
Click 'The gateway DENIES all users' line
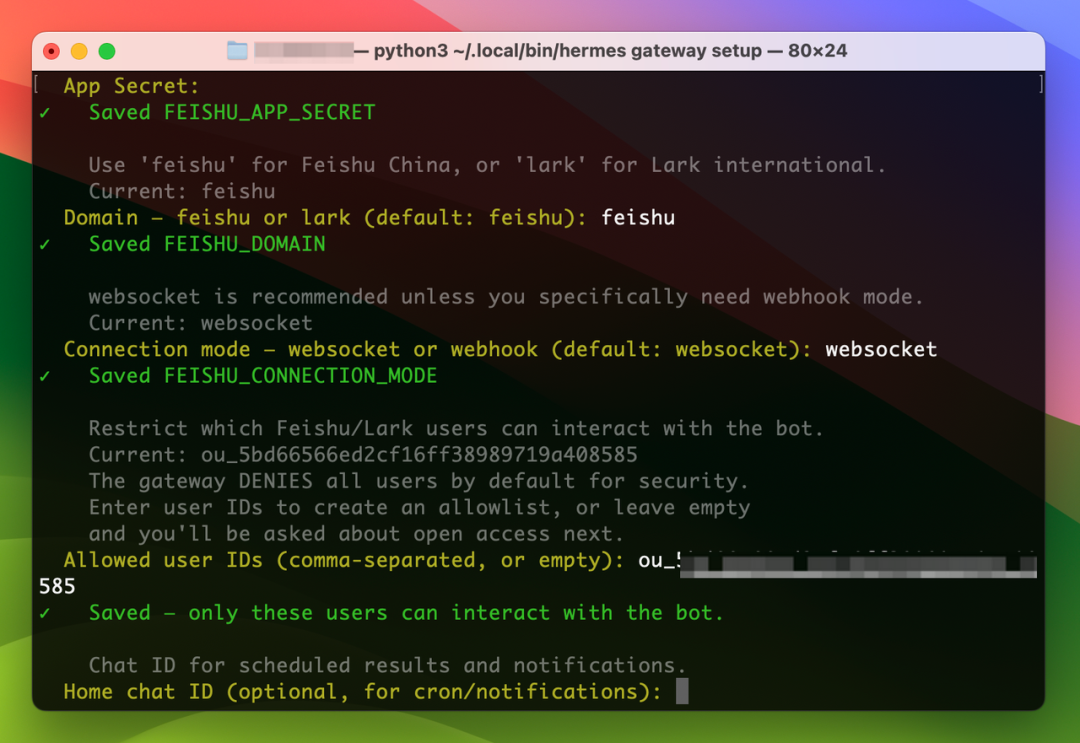(418, 481)
